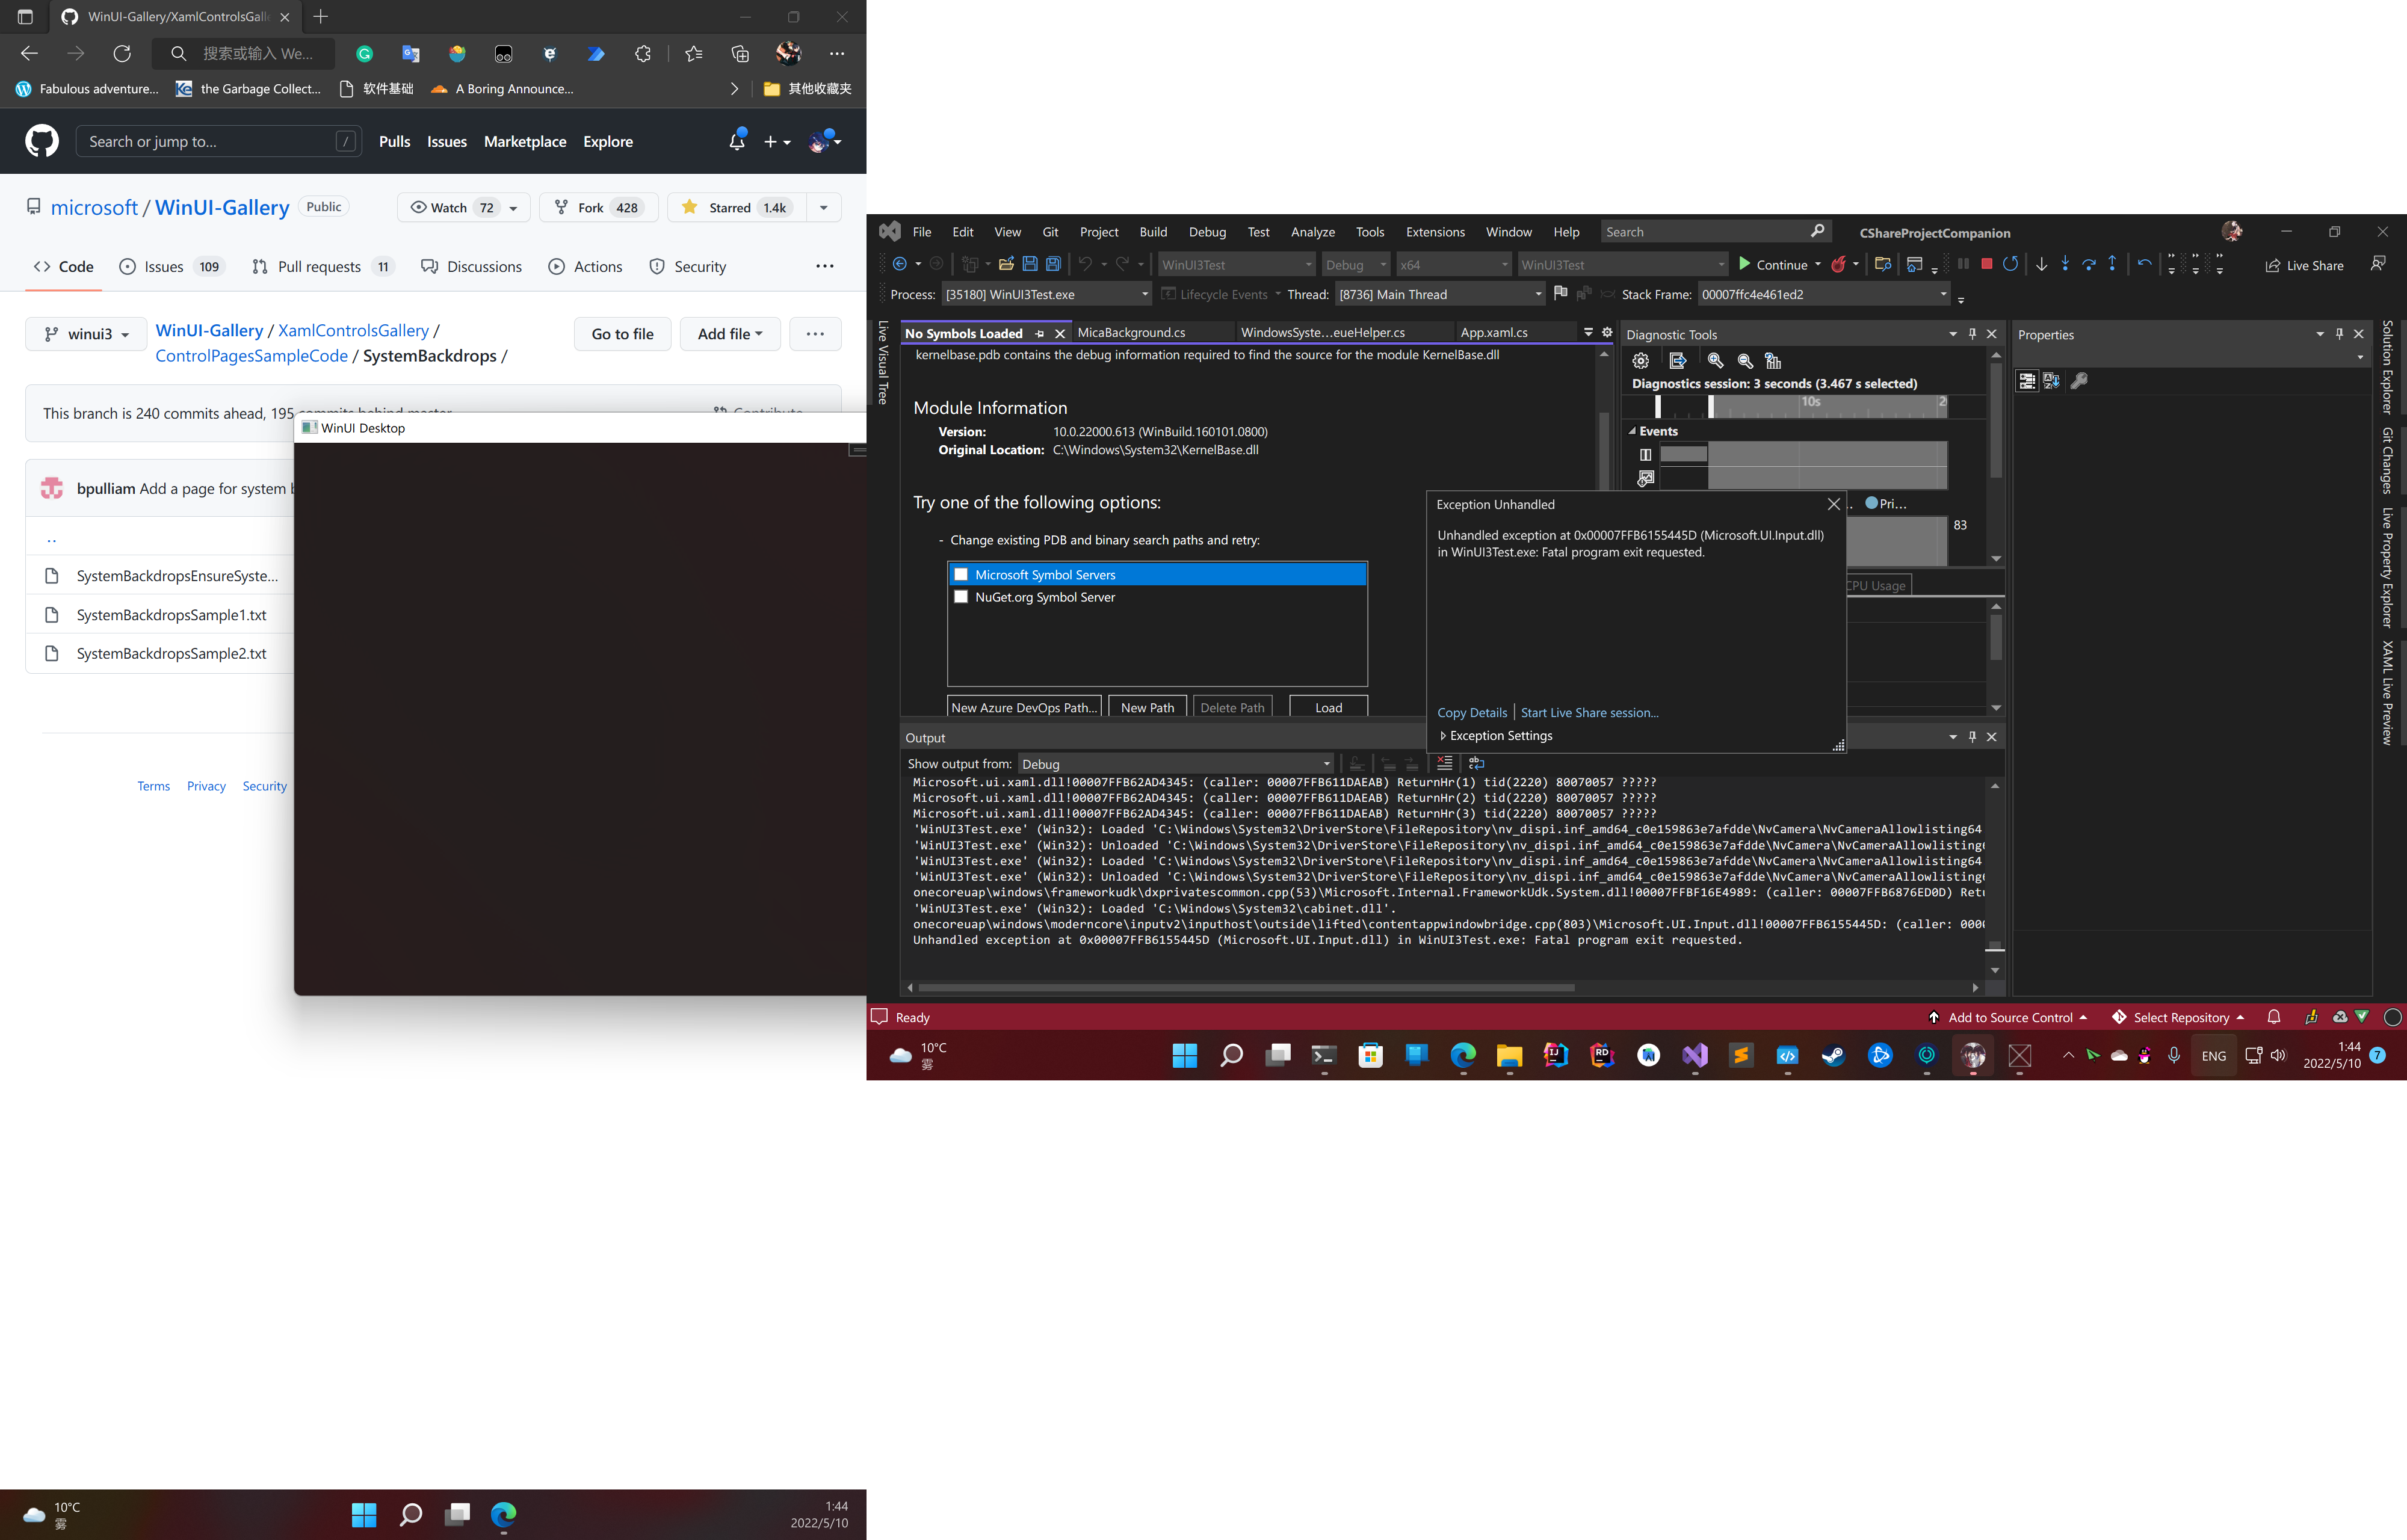The image size is (2407, 1540).
Task: Toggle Categorized view in Properties panel
Action: point(2027,381)
